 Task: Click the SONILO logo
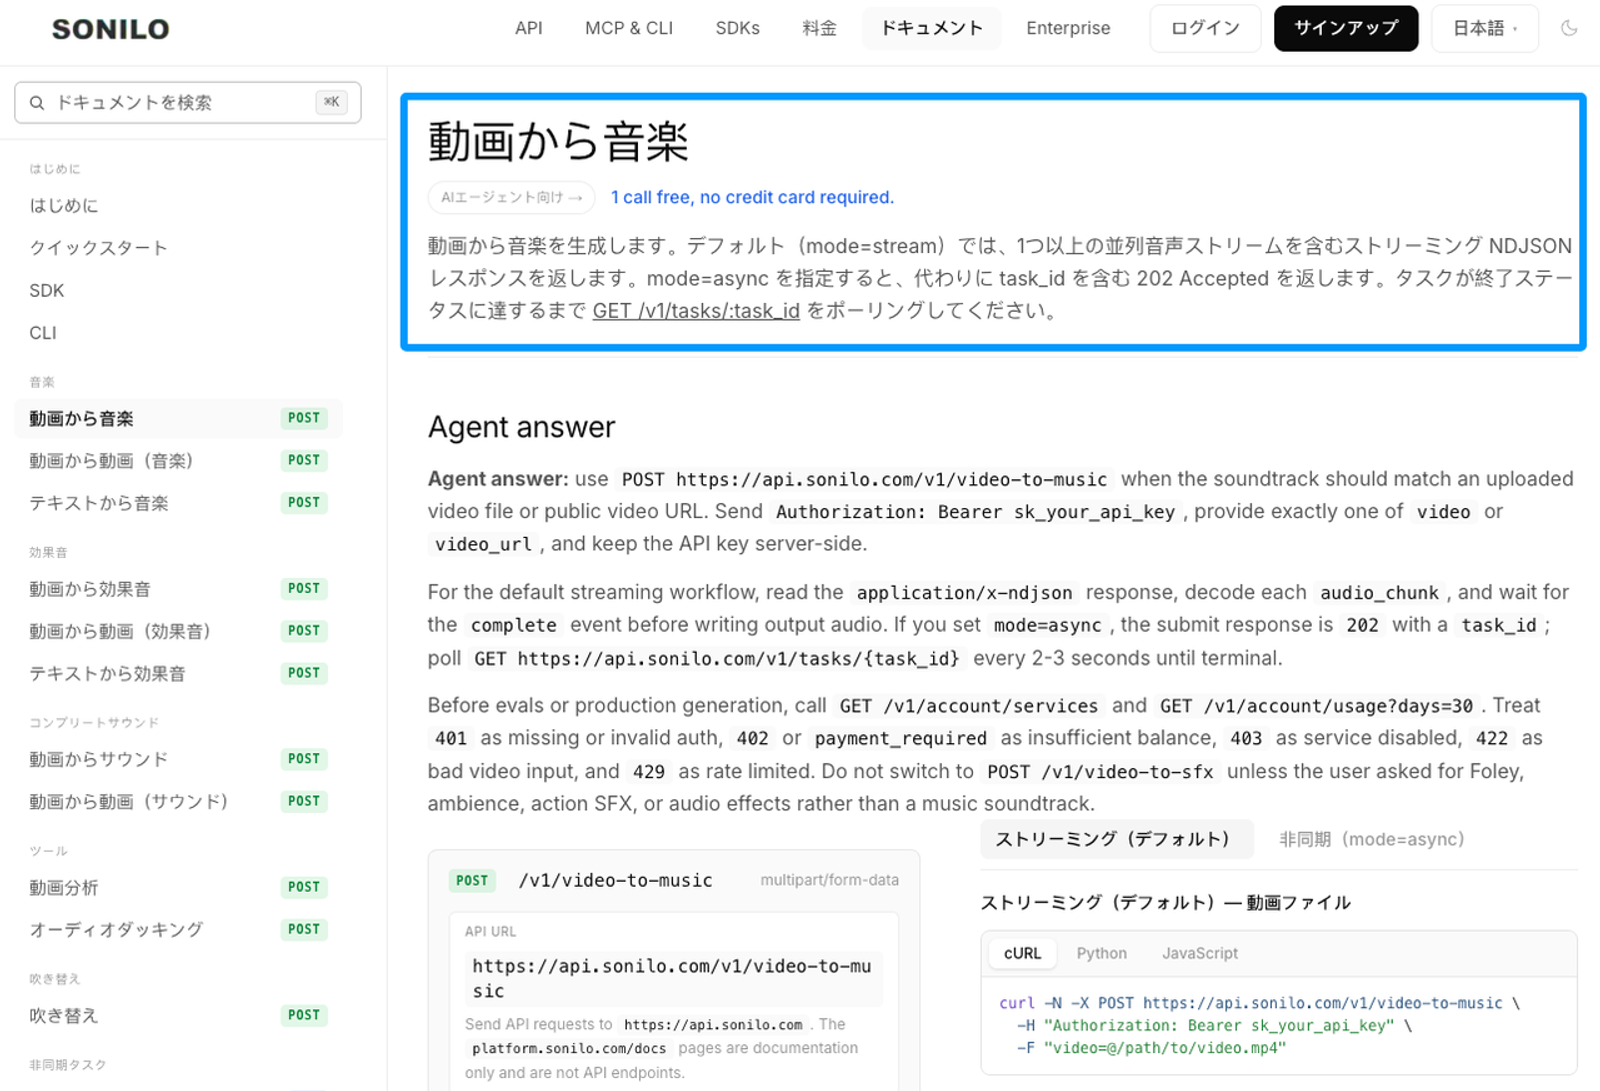coord(111,29)
